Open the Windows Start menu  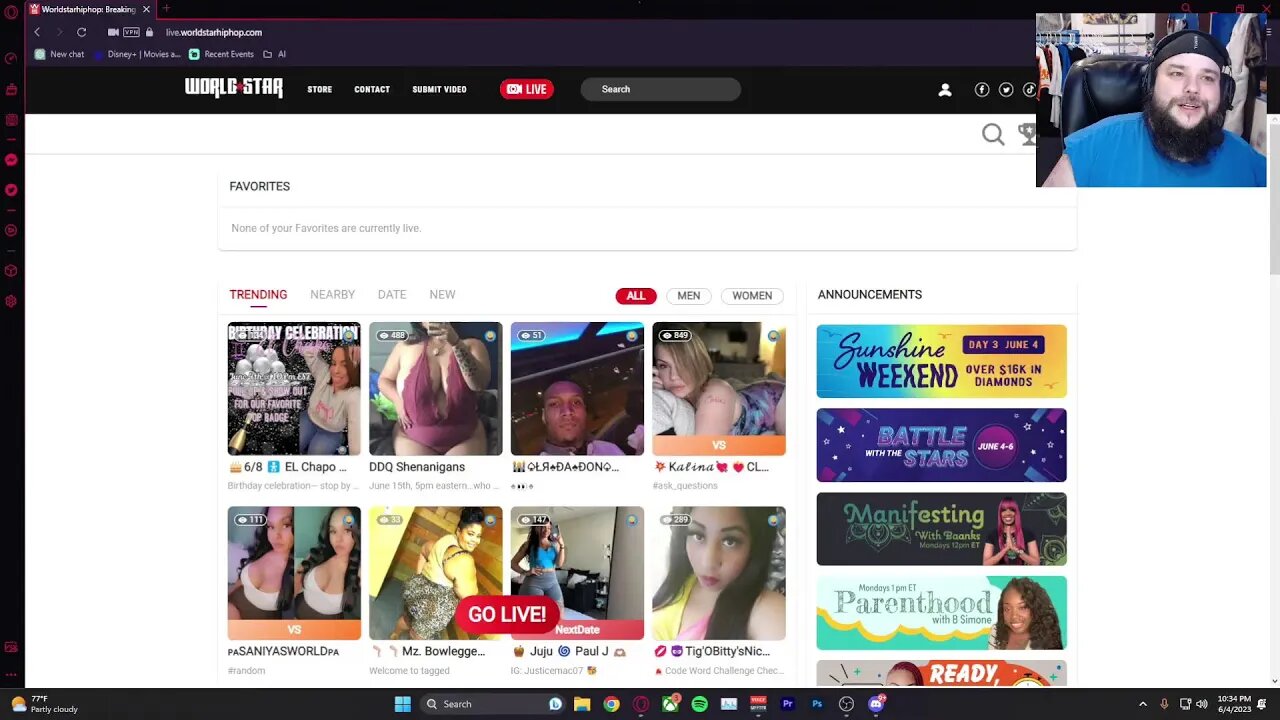(x=403, y=704)
